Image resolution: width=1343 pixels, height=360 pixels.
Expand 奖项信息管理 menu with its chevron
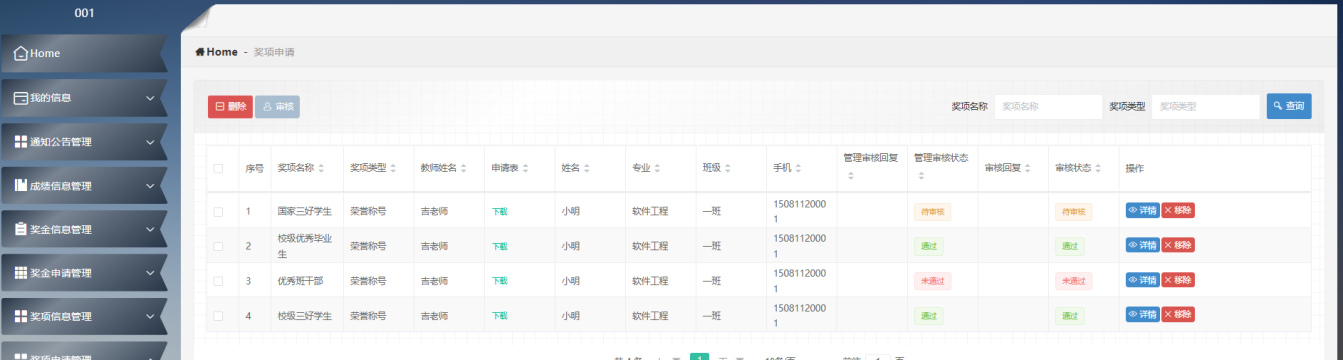point(150,316)
